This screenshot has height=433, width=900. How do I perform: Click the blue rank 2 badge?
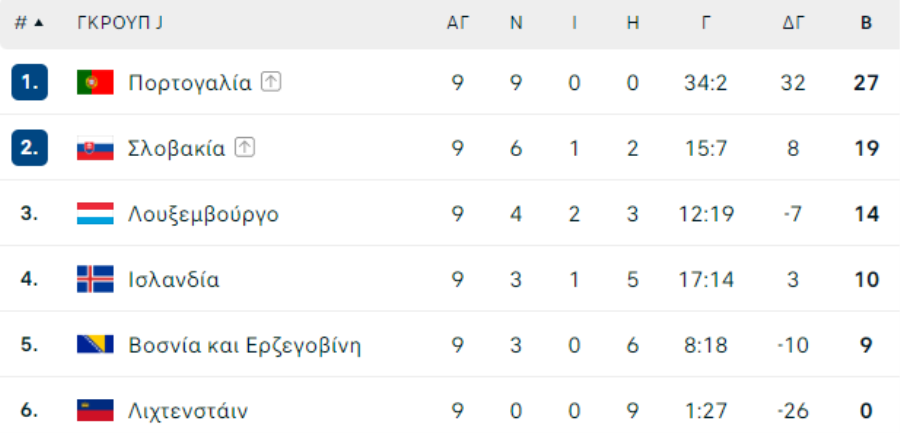coord(30,148)
